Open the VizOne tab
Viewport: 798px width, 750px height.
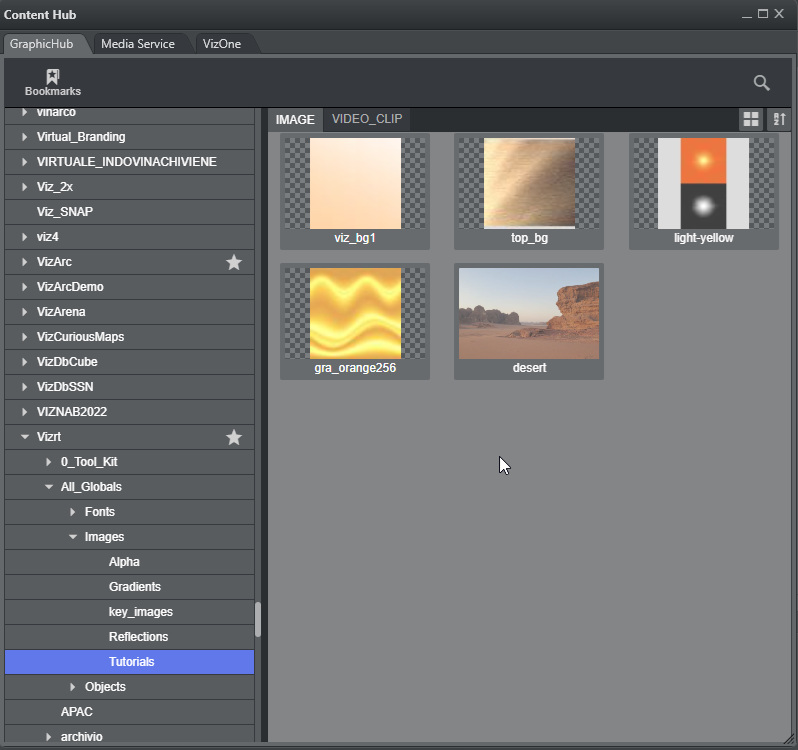[x=221, y=44]
